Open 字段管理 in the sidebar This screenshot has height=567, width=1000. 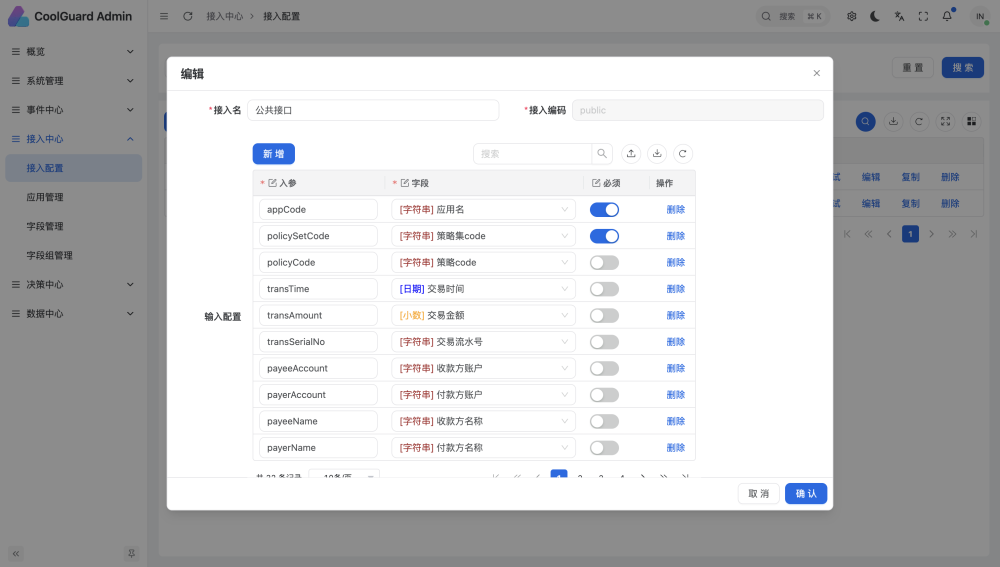point(45,226)
